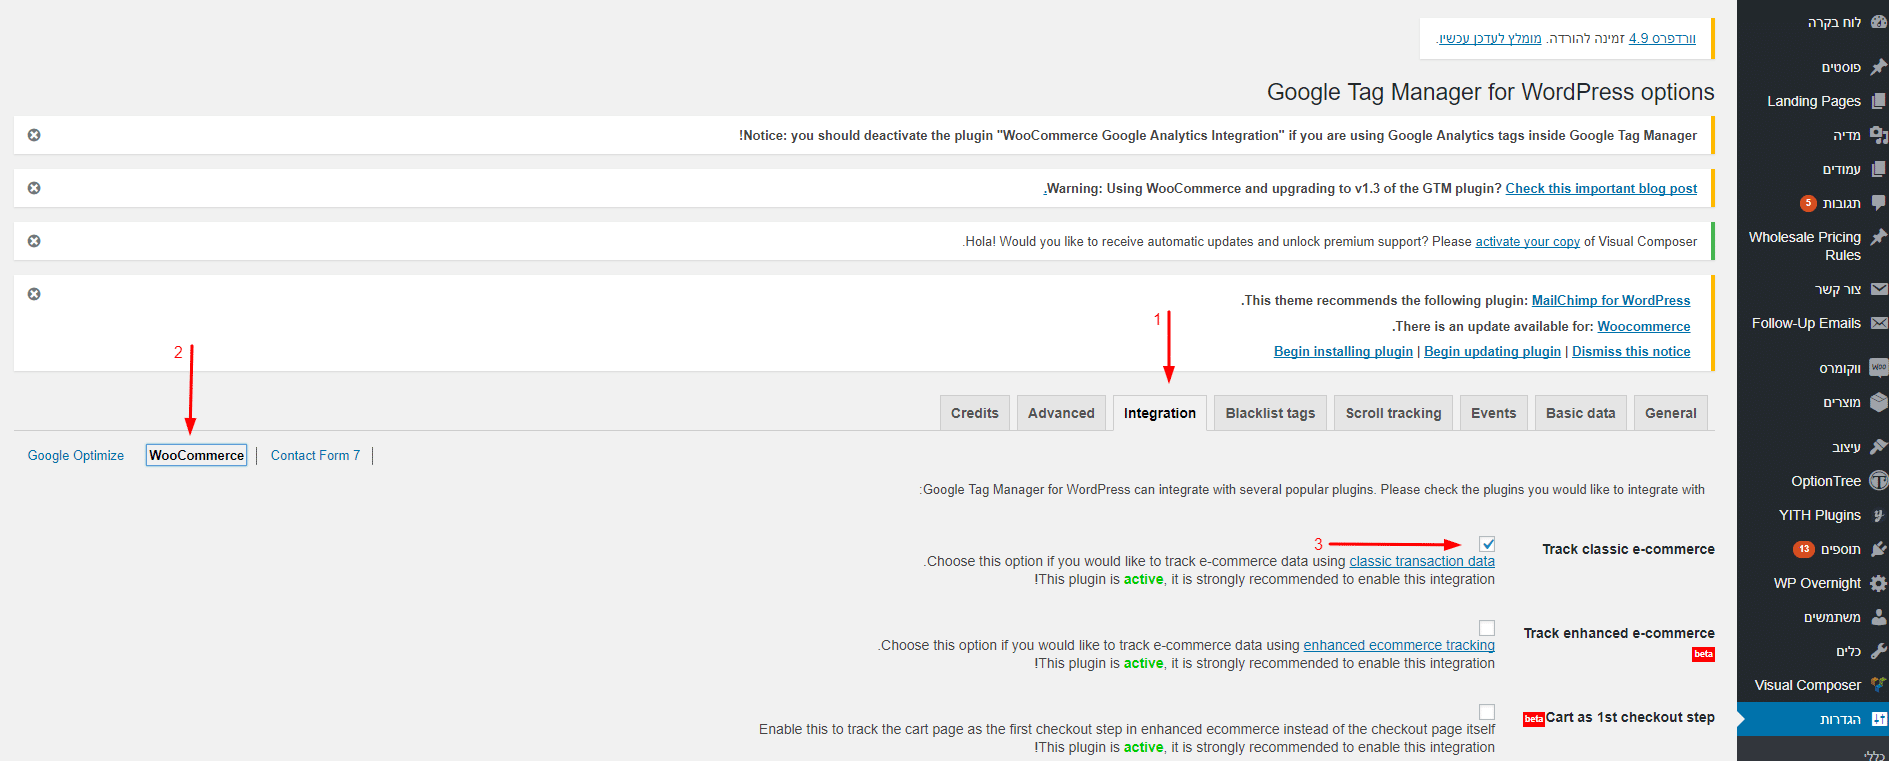The image size is (1889, 761).
Task: Click comments badge showing 5
Action: [x=1808, y=203]
